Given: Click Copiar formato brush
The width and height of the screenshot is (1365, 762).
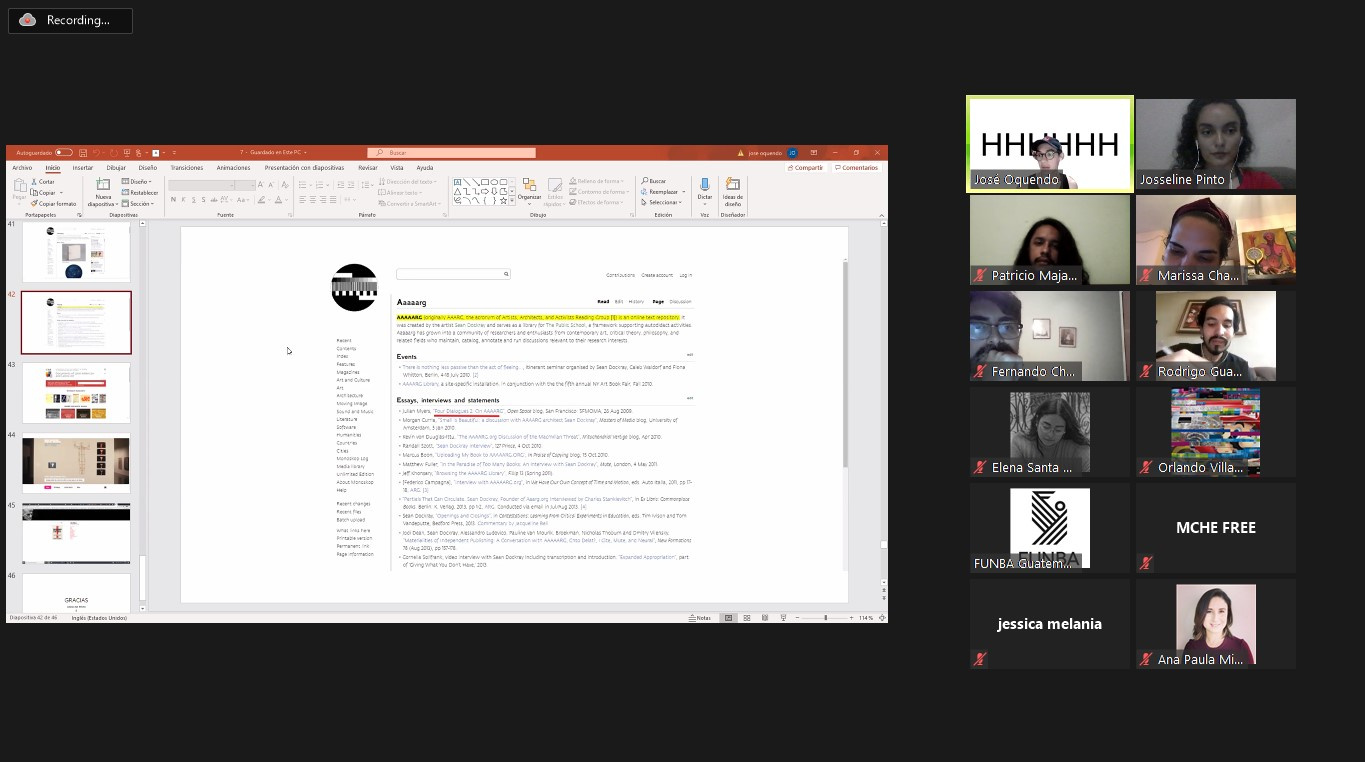Looking at the screenshot, I should point(53,204).
